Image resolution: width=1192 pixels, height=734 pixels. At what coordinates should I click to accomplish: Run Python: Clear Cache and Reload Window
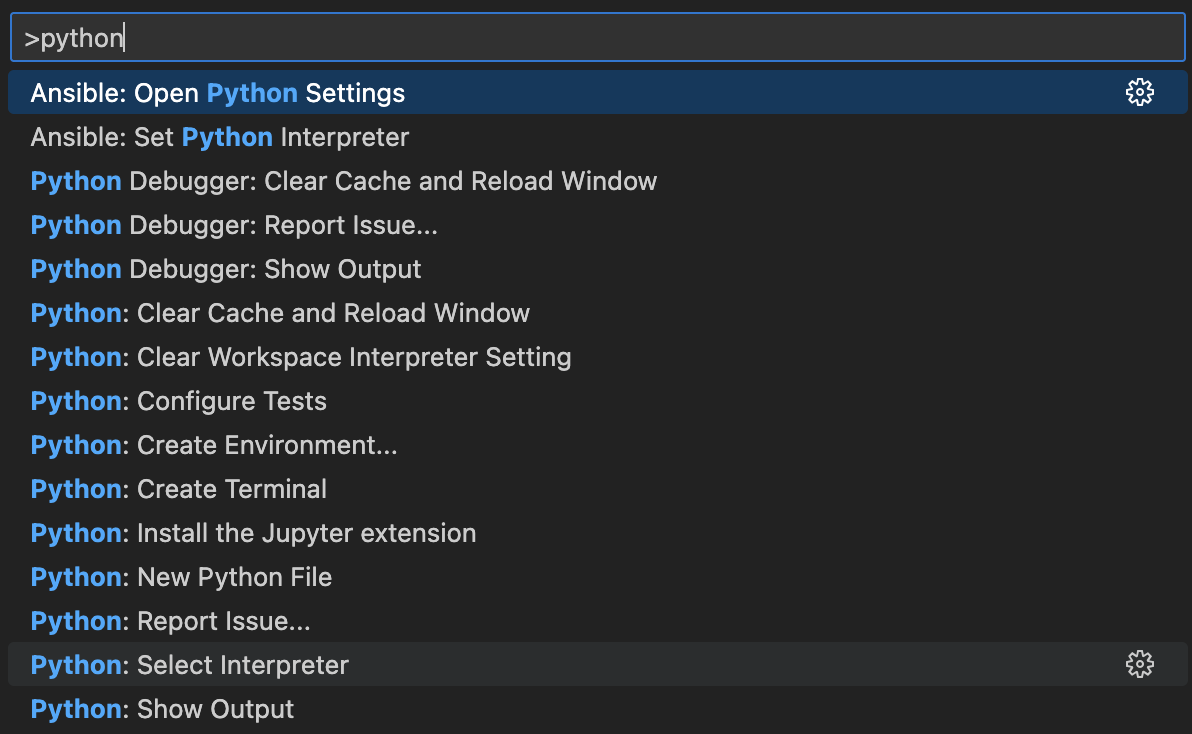(280, 313)
